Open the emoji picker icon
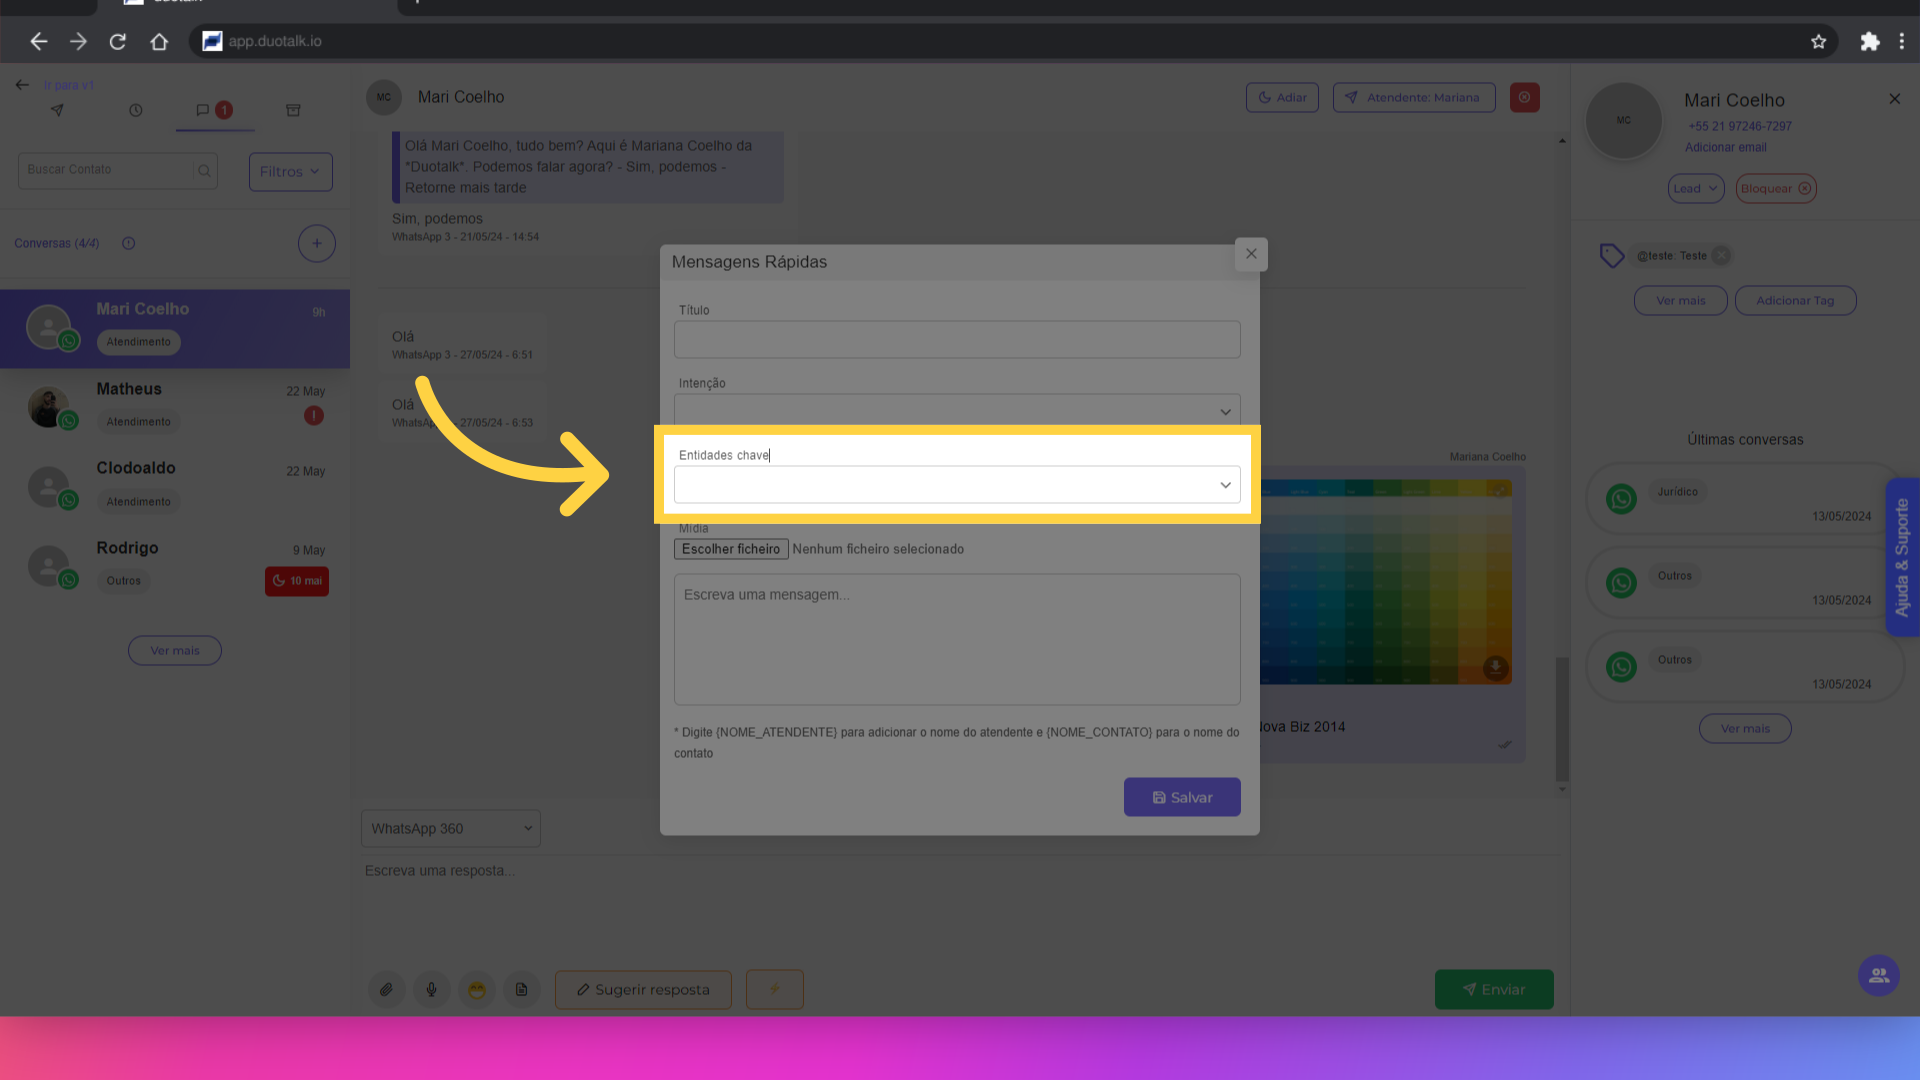The width and height of the screenshot is (1920, 1080). (477, 990)
